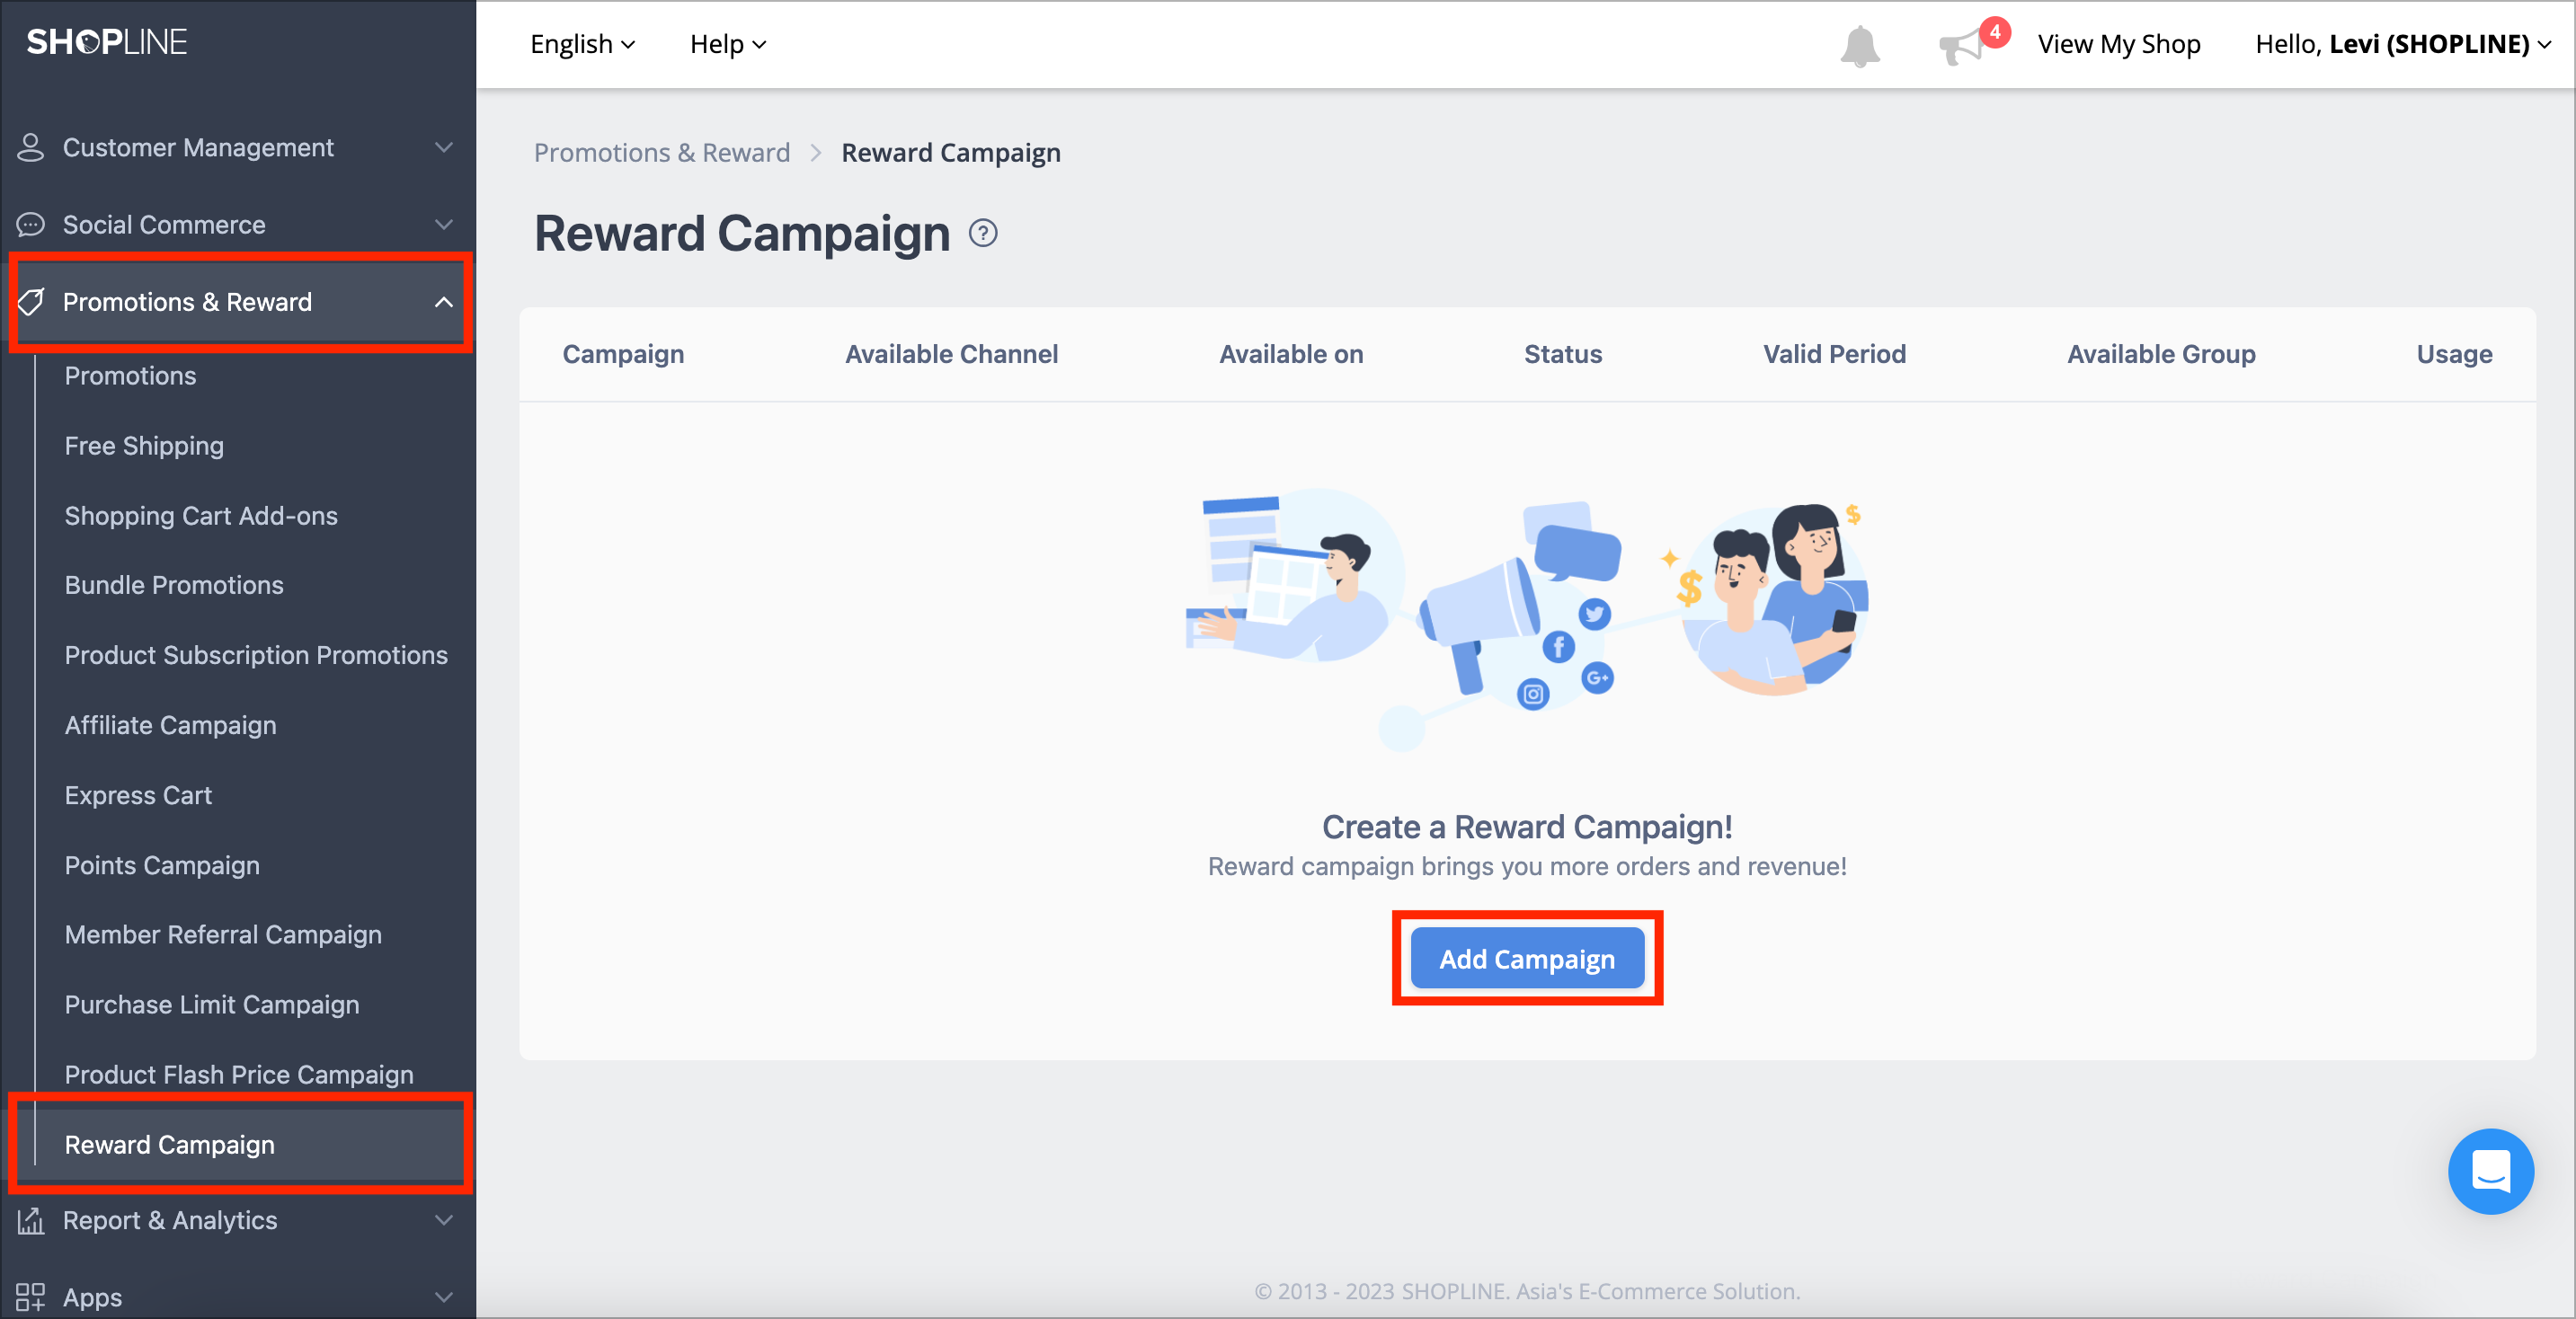Click the Social Commerce chat icon
The width and height of the screenshot is (2576, 1319).
(31, 224)
